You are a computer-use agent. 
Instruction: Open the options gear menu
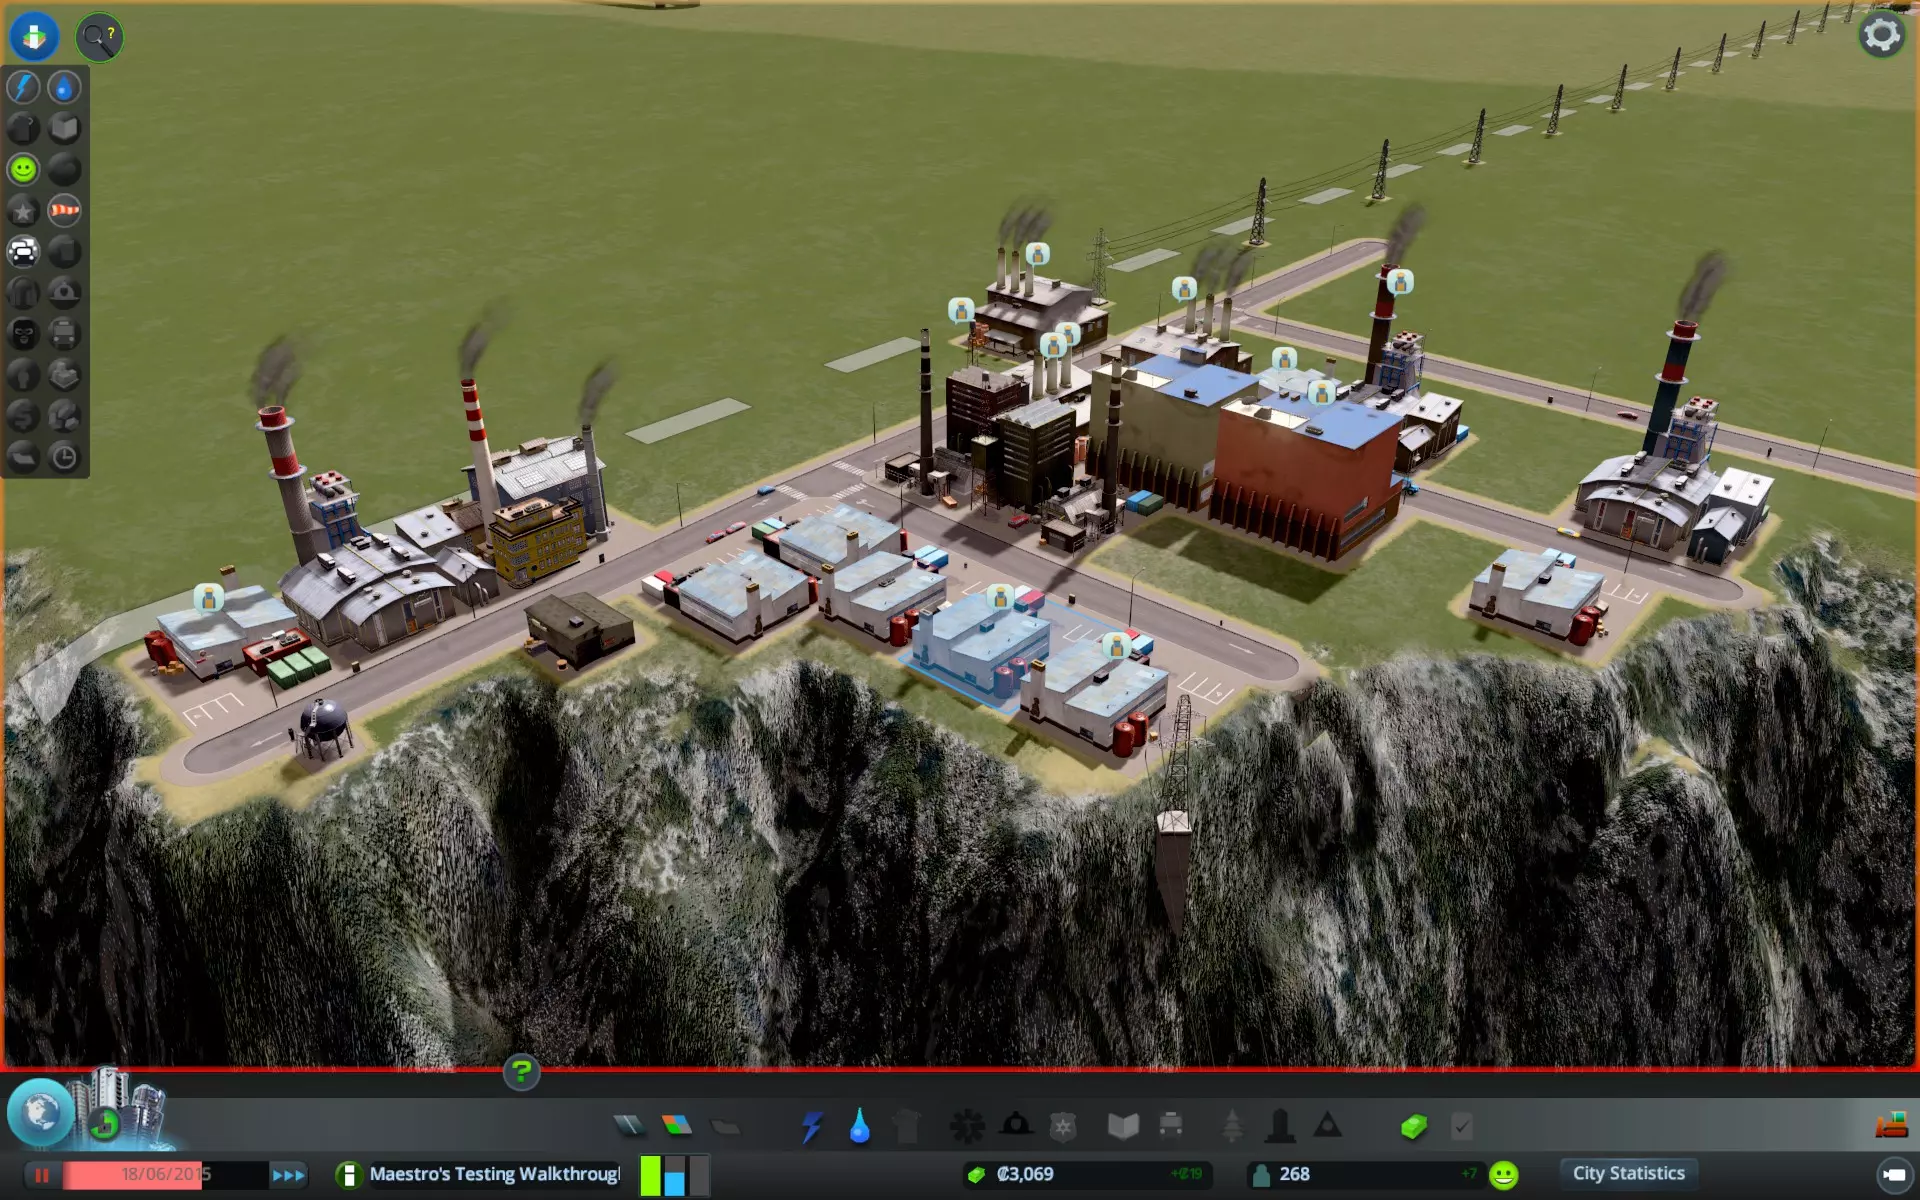pyautogui.click(x=1881, y=35)
